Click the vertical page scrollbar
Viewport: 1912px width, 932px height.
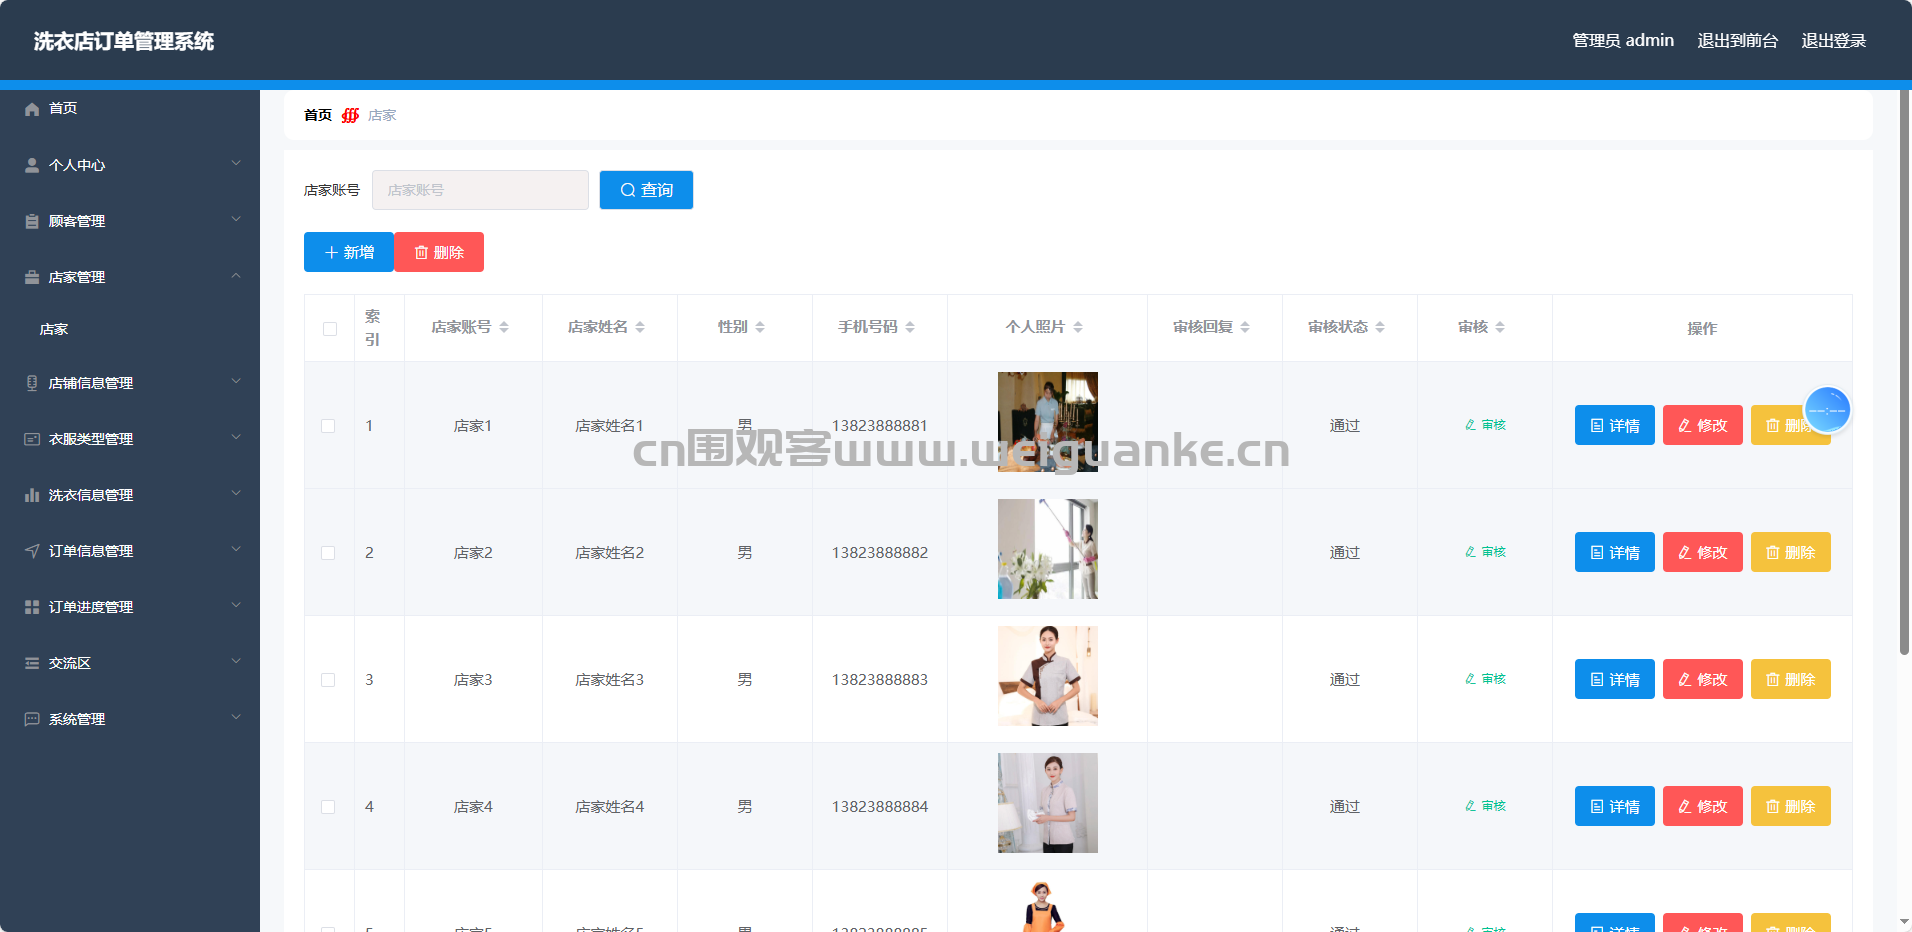click(x=1904, y=400)
